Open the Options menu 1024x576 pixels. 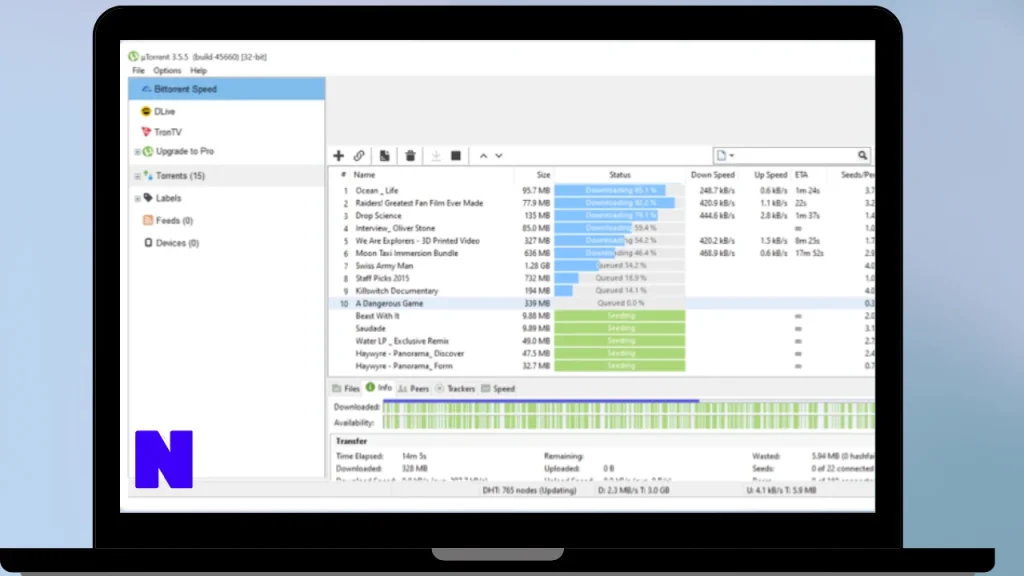167,71
